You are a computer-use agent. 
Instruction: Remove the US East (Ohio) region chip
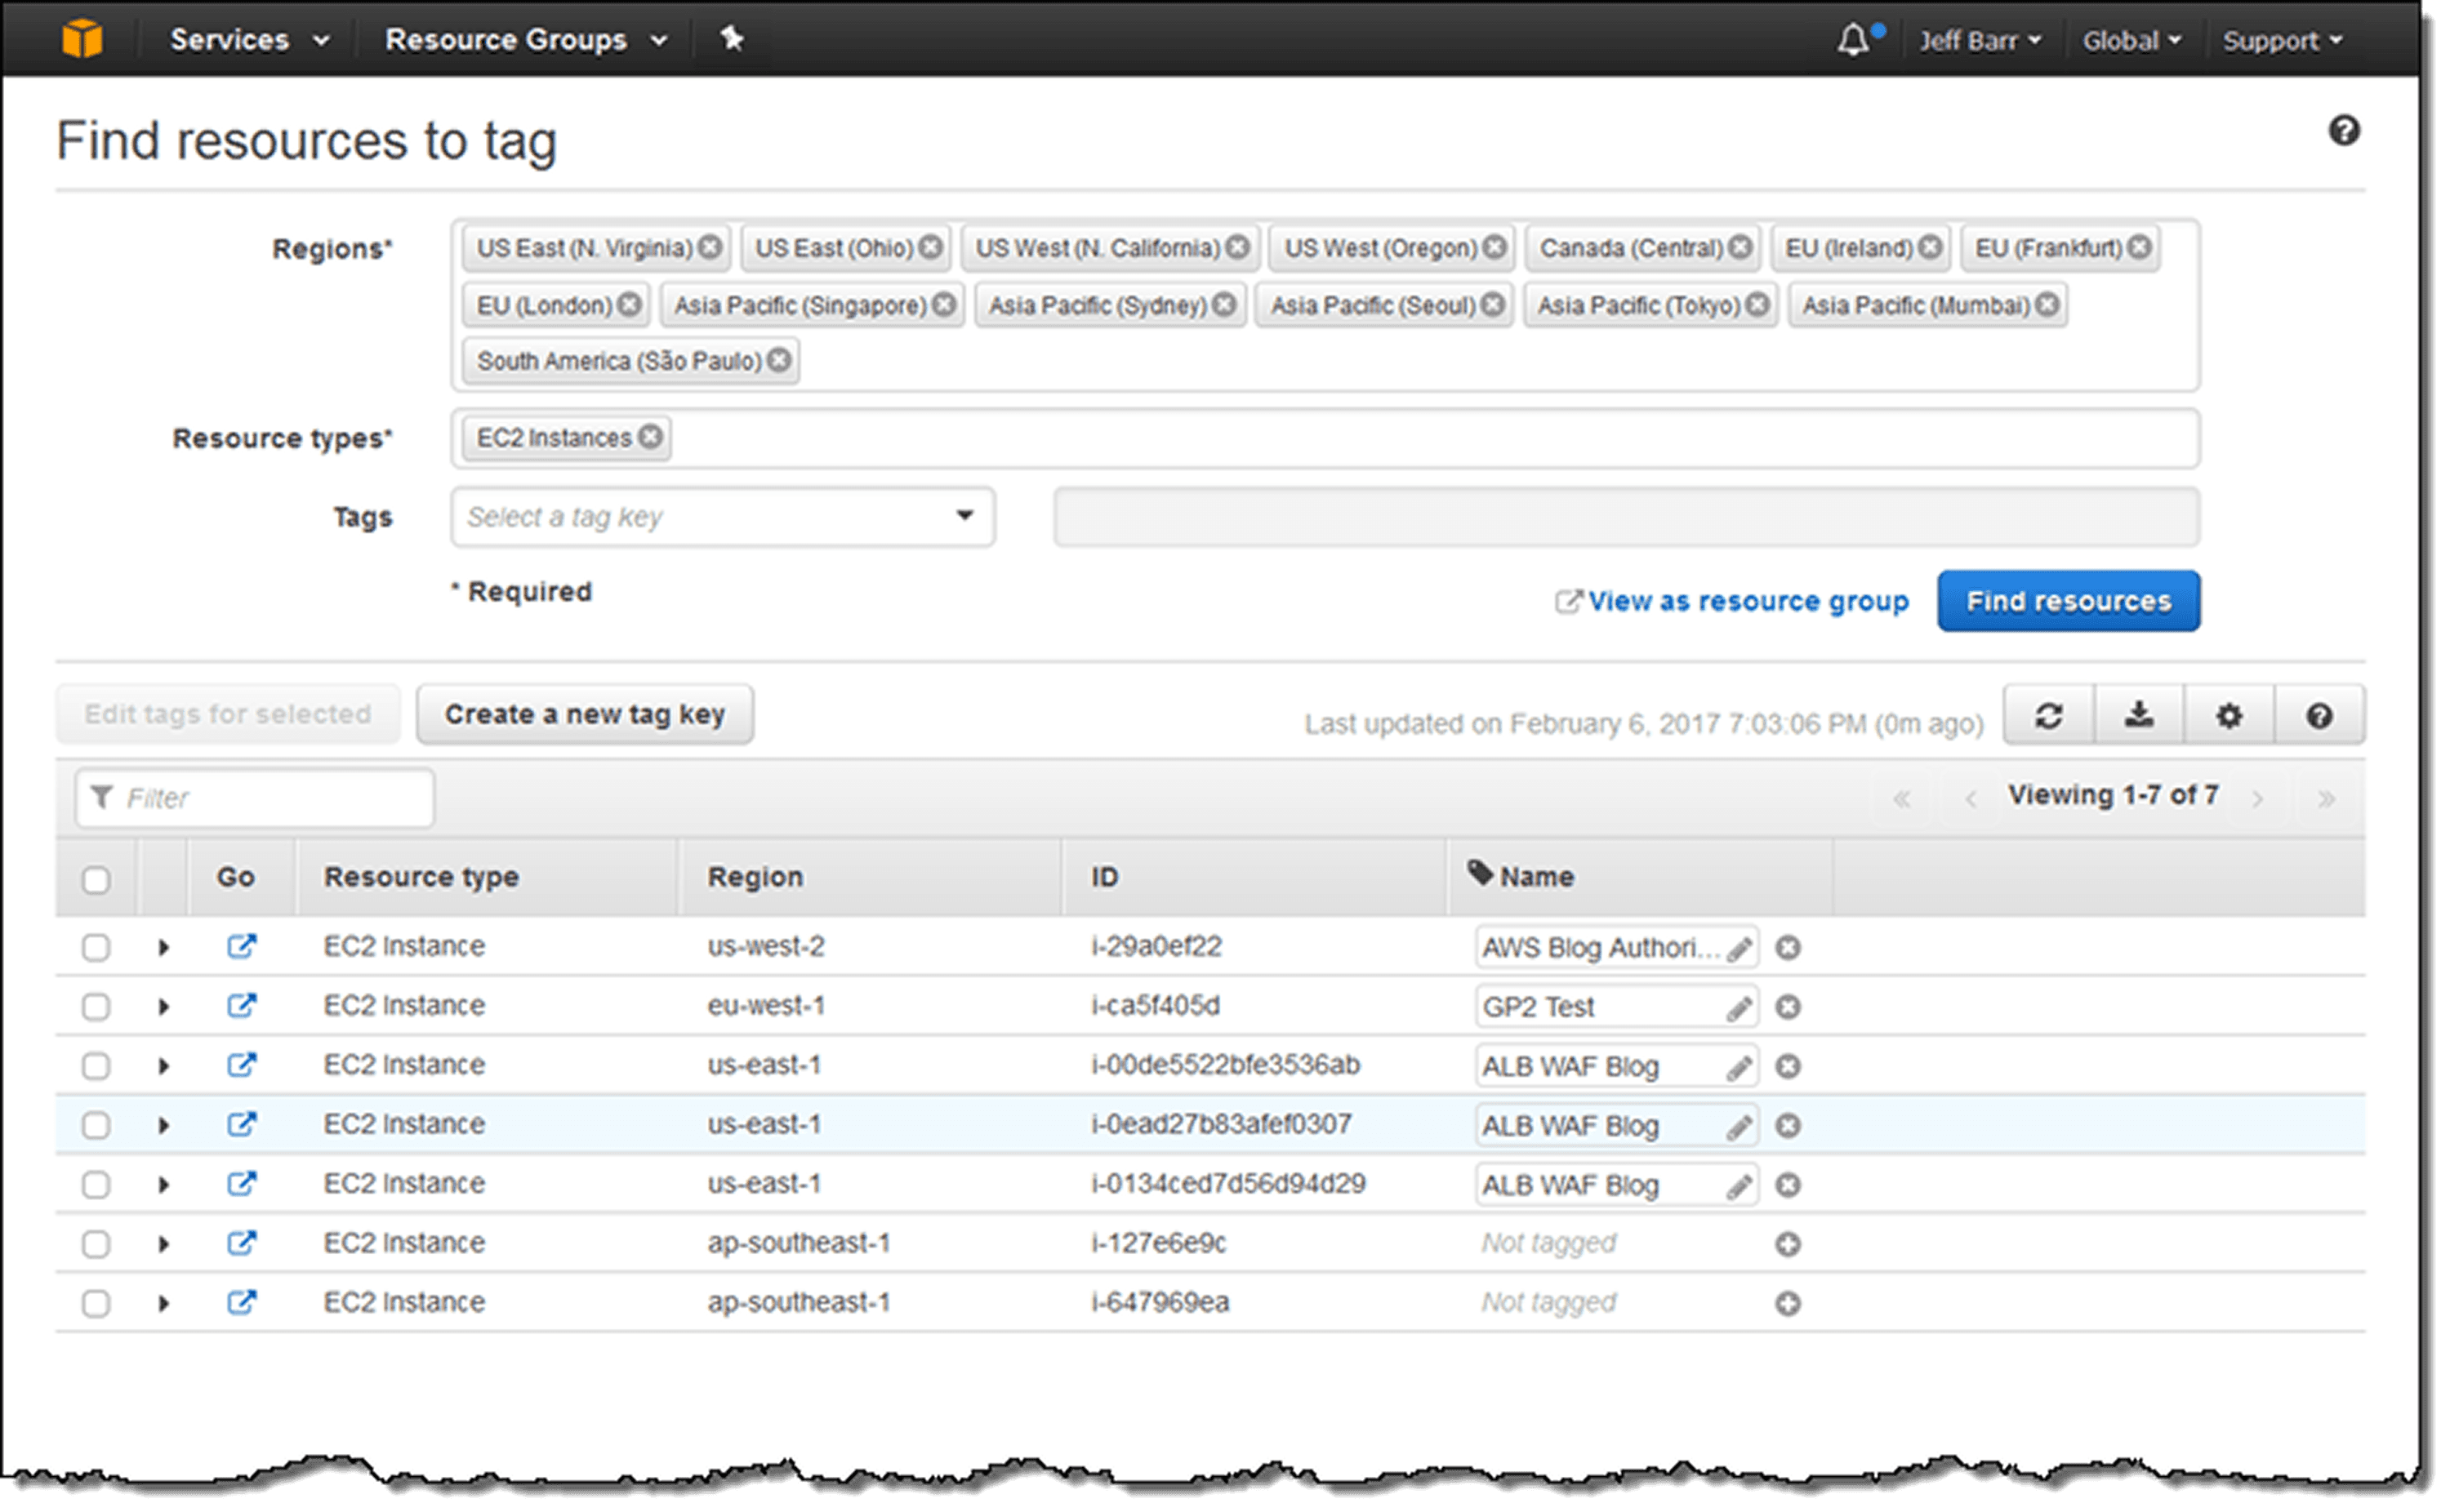(x=930, y=247)
